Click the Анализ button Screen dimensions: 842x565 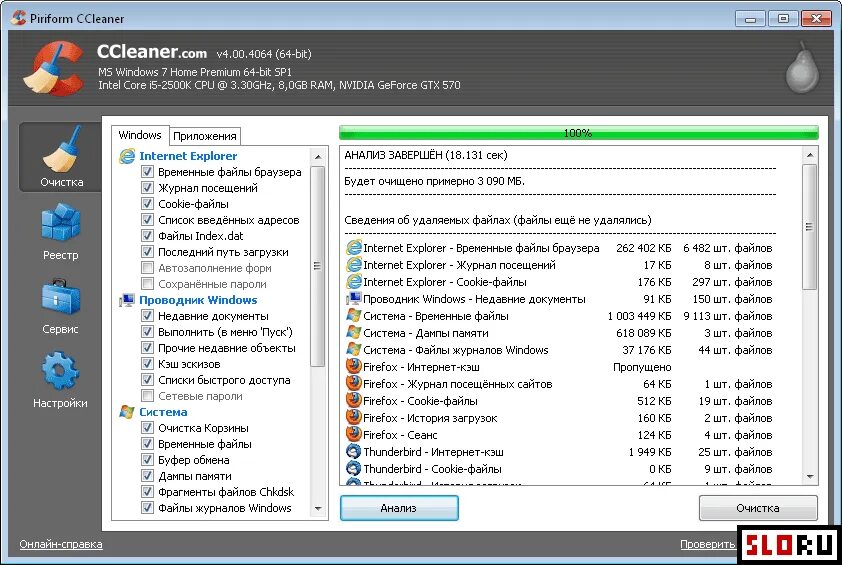tap(399, 508)
